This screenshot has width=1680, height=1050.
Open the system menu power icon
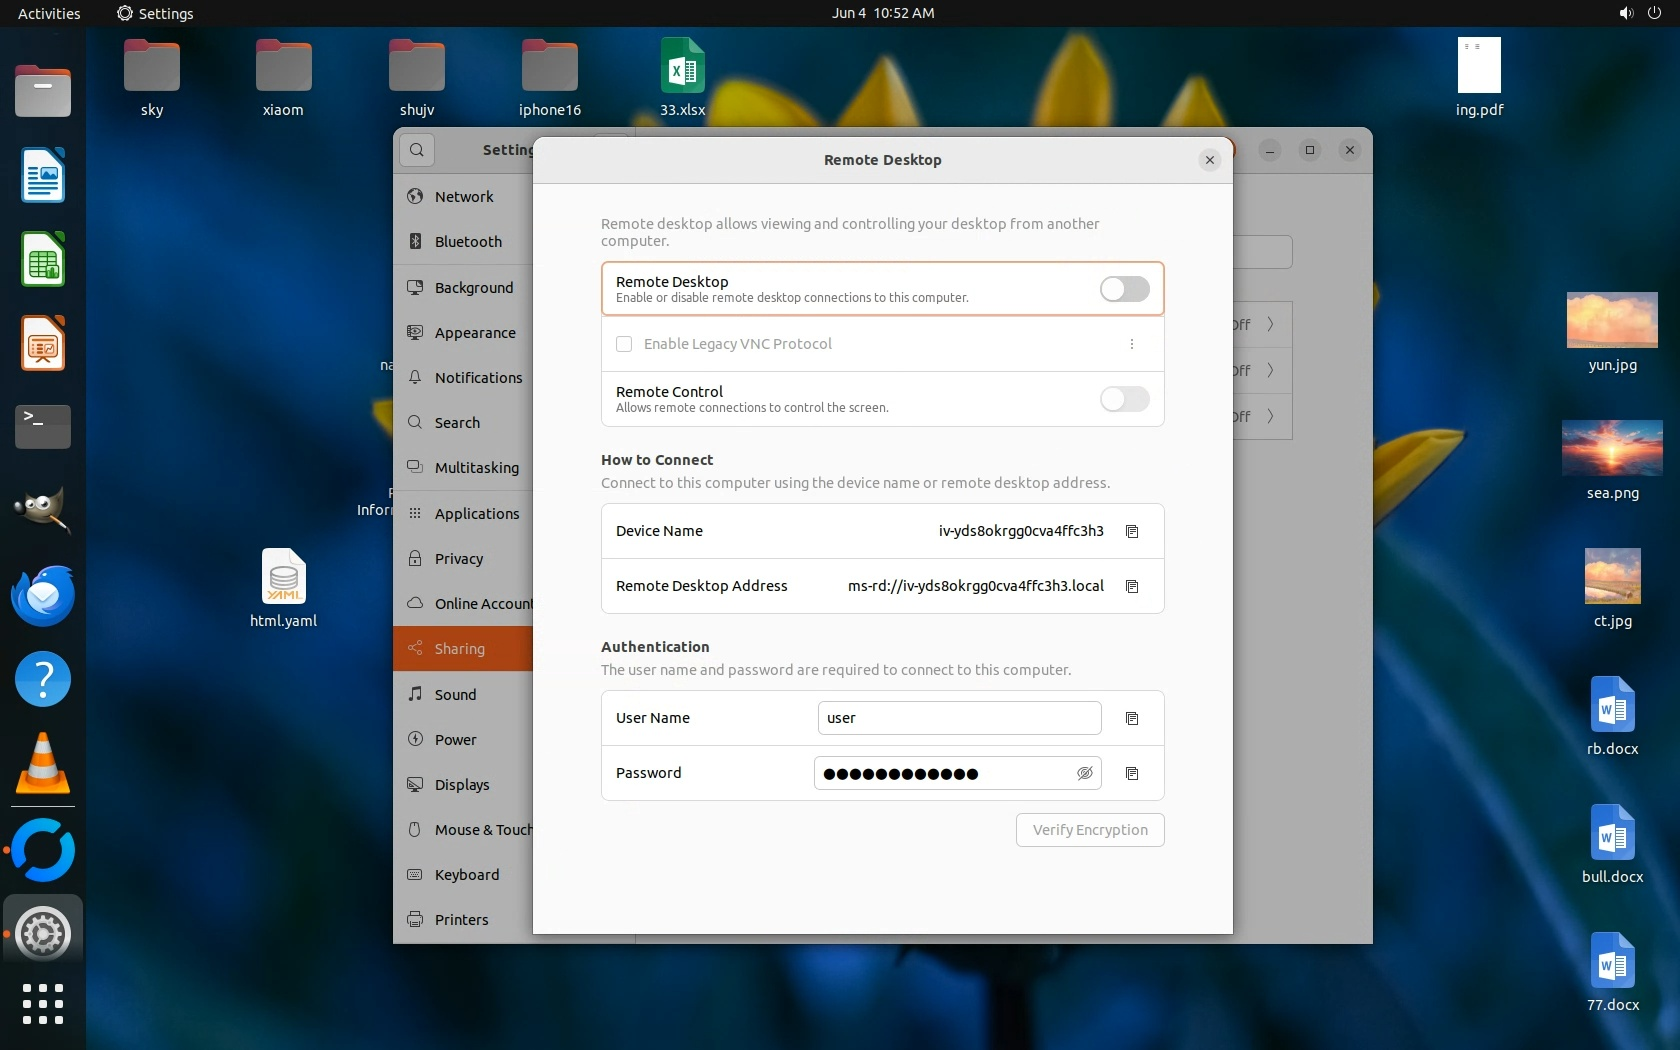[1653, 13]
